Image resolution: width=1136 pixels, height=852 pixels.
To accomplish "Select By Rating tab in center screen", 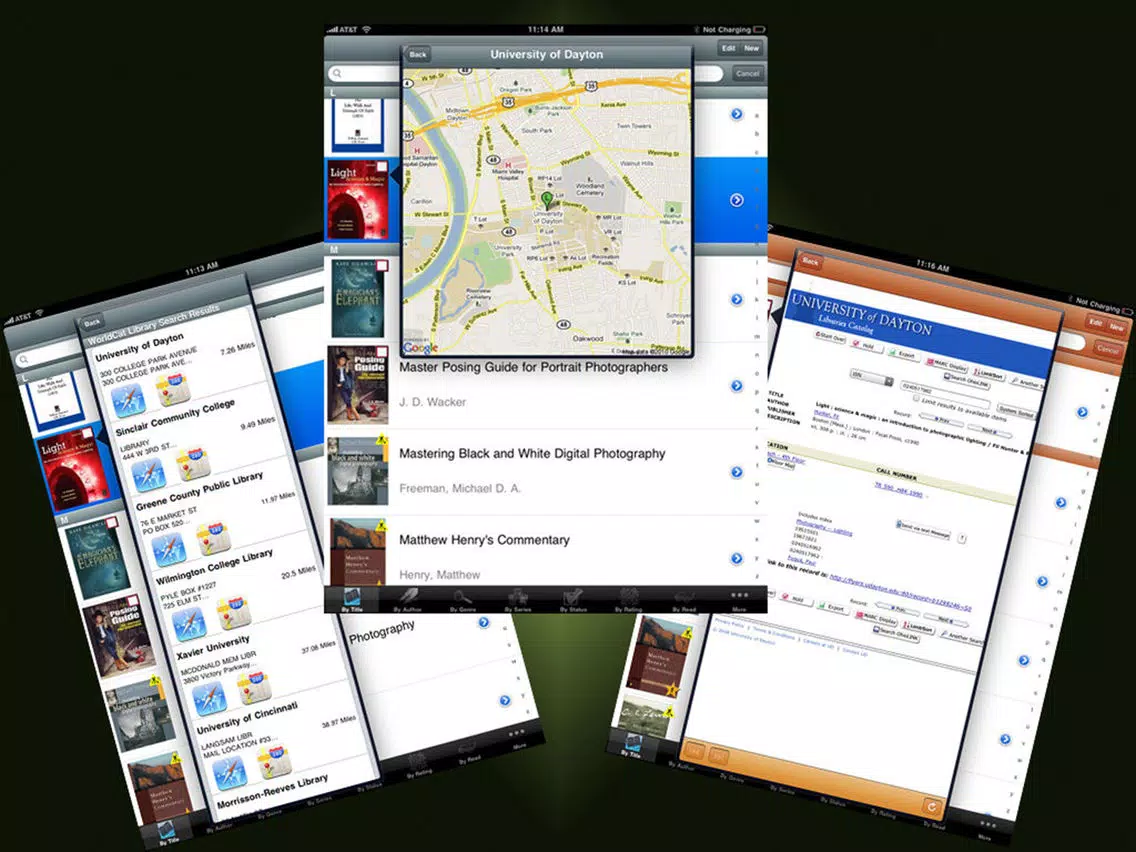I will pos(628,600).
